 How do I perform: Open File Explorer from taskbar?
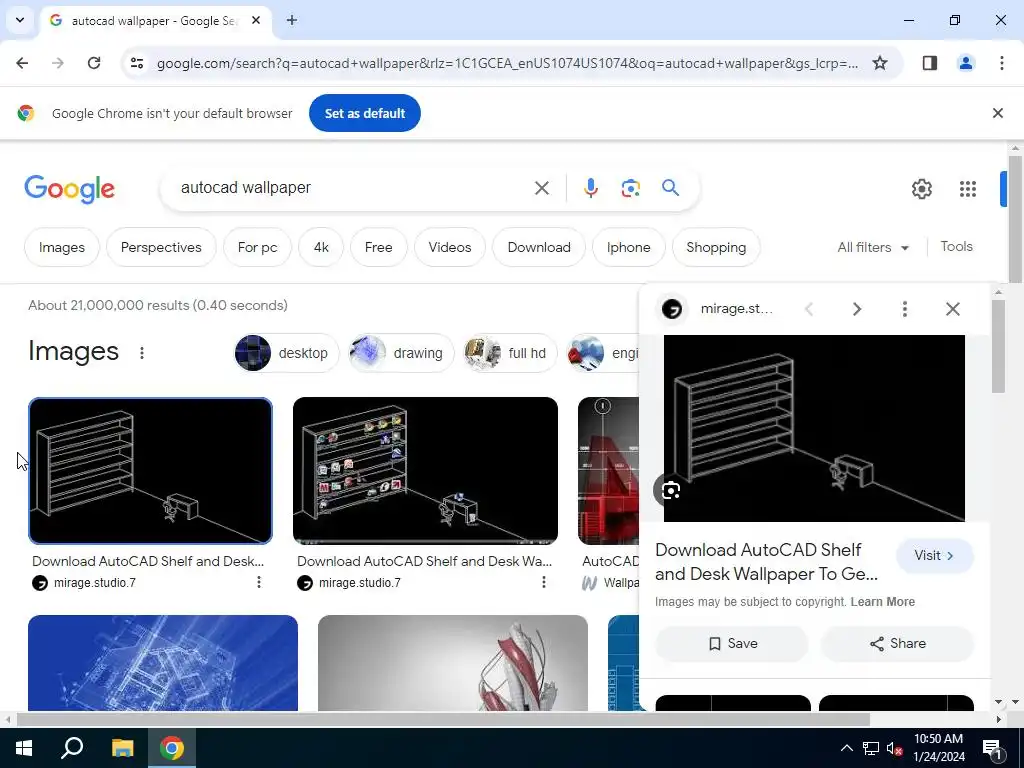[122, 748]
